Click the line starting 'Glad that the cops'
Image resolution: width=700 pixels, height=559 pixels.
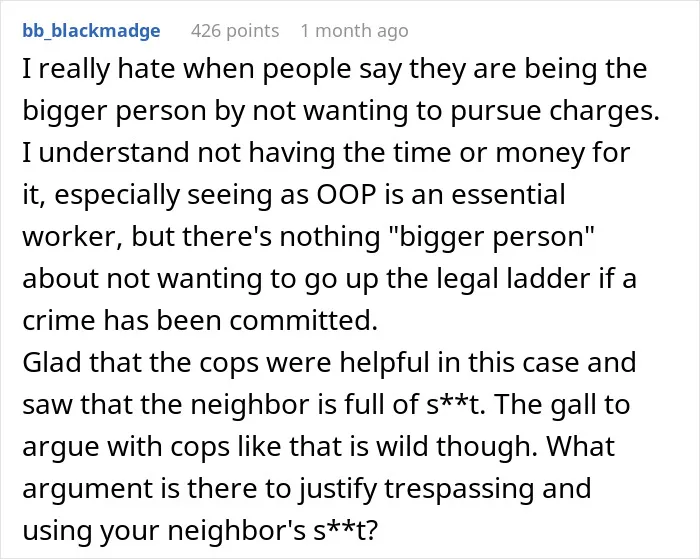tap(329, 363)
